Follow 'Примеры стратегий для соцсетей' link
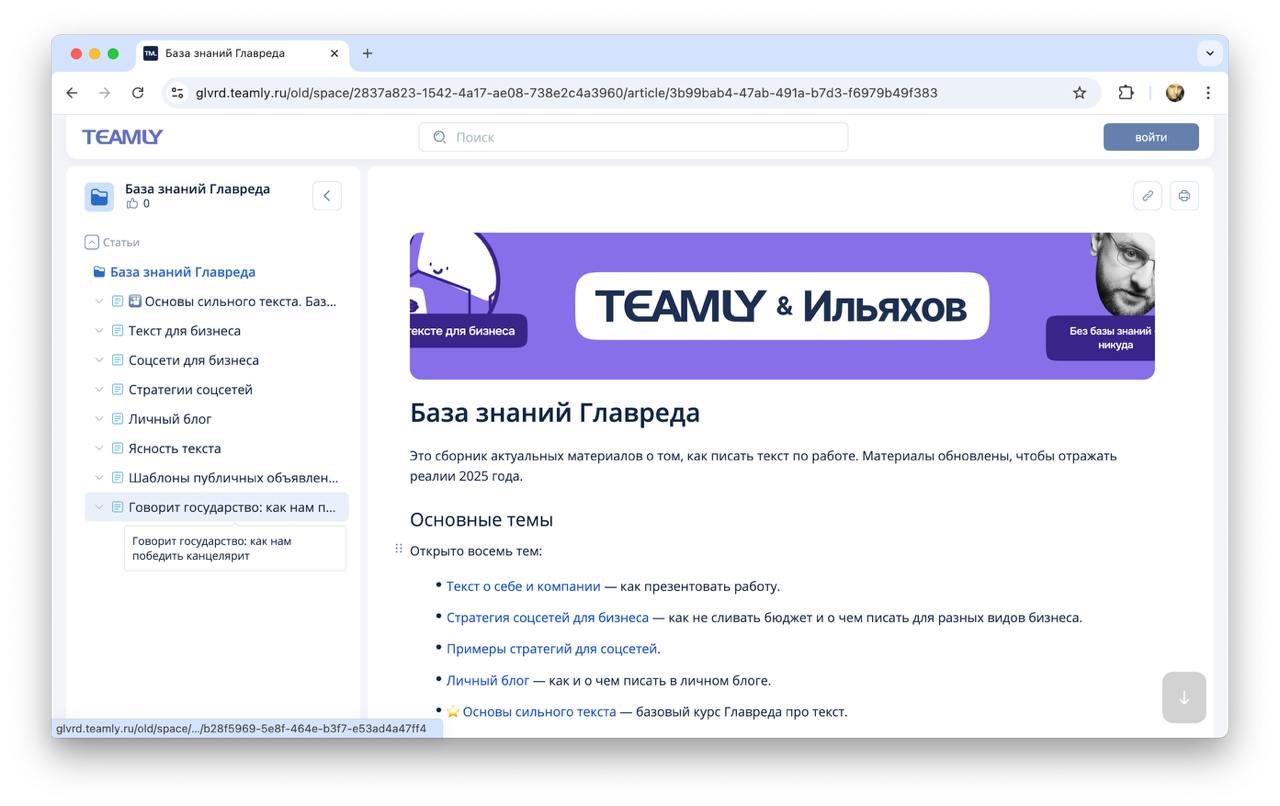Image resolution: width=1280 pixels, height=806 pixels. pyautogui.click(x=551, y=649)
